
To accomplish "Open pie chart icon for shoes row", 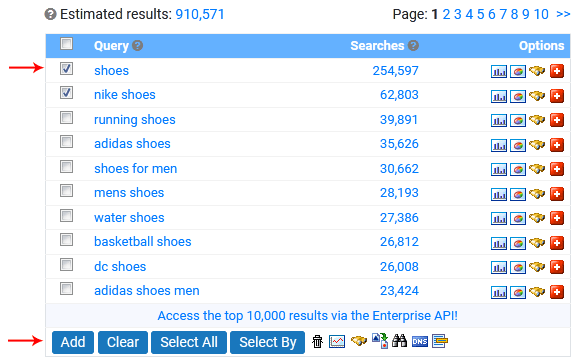I will [x=518, y=71].
